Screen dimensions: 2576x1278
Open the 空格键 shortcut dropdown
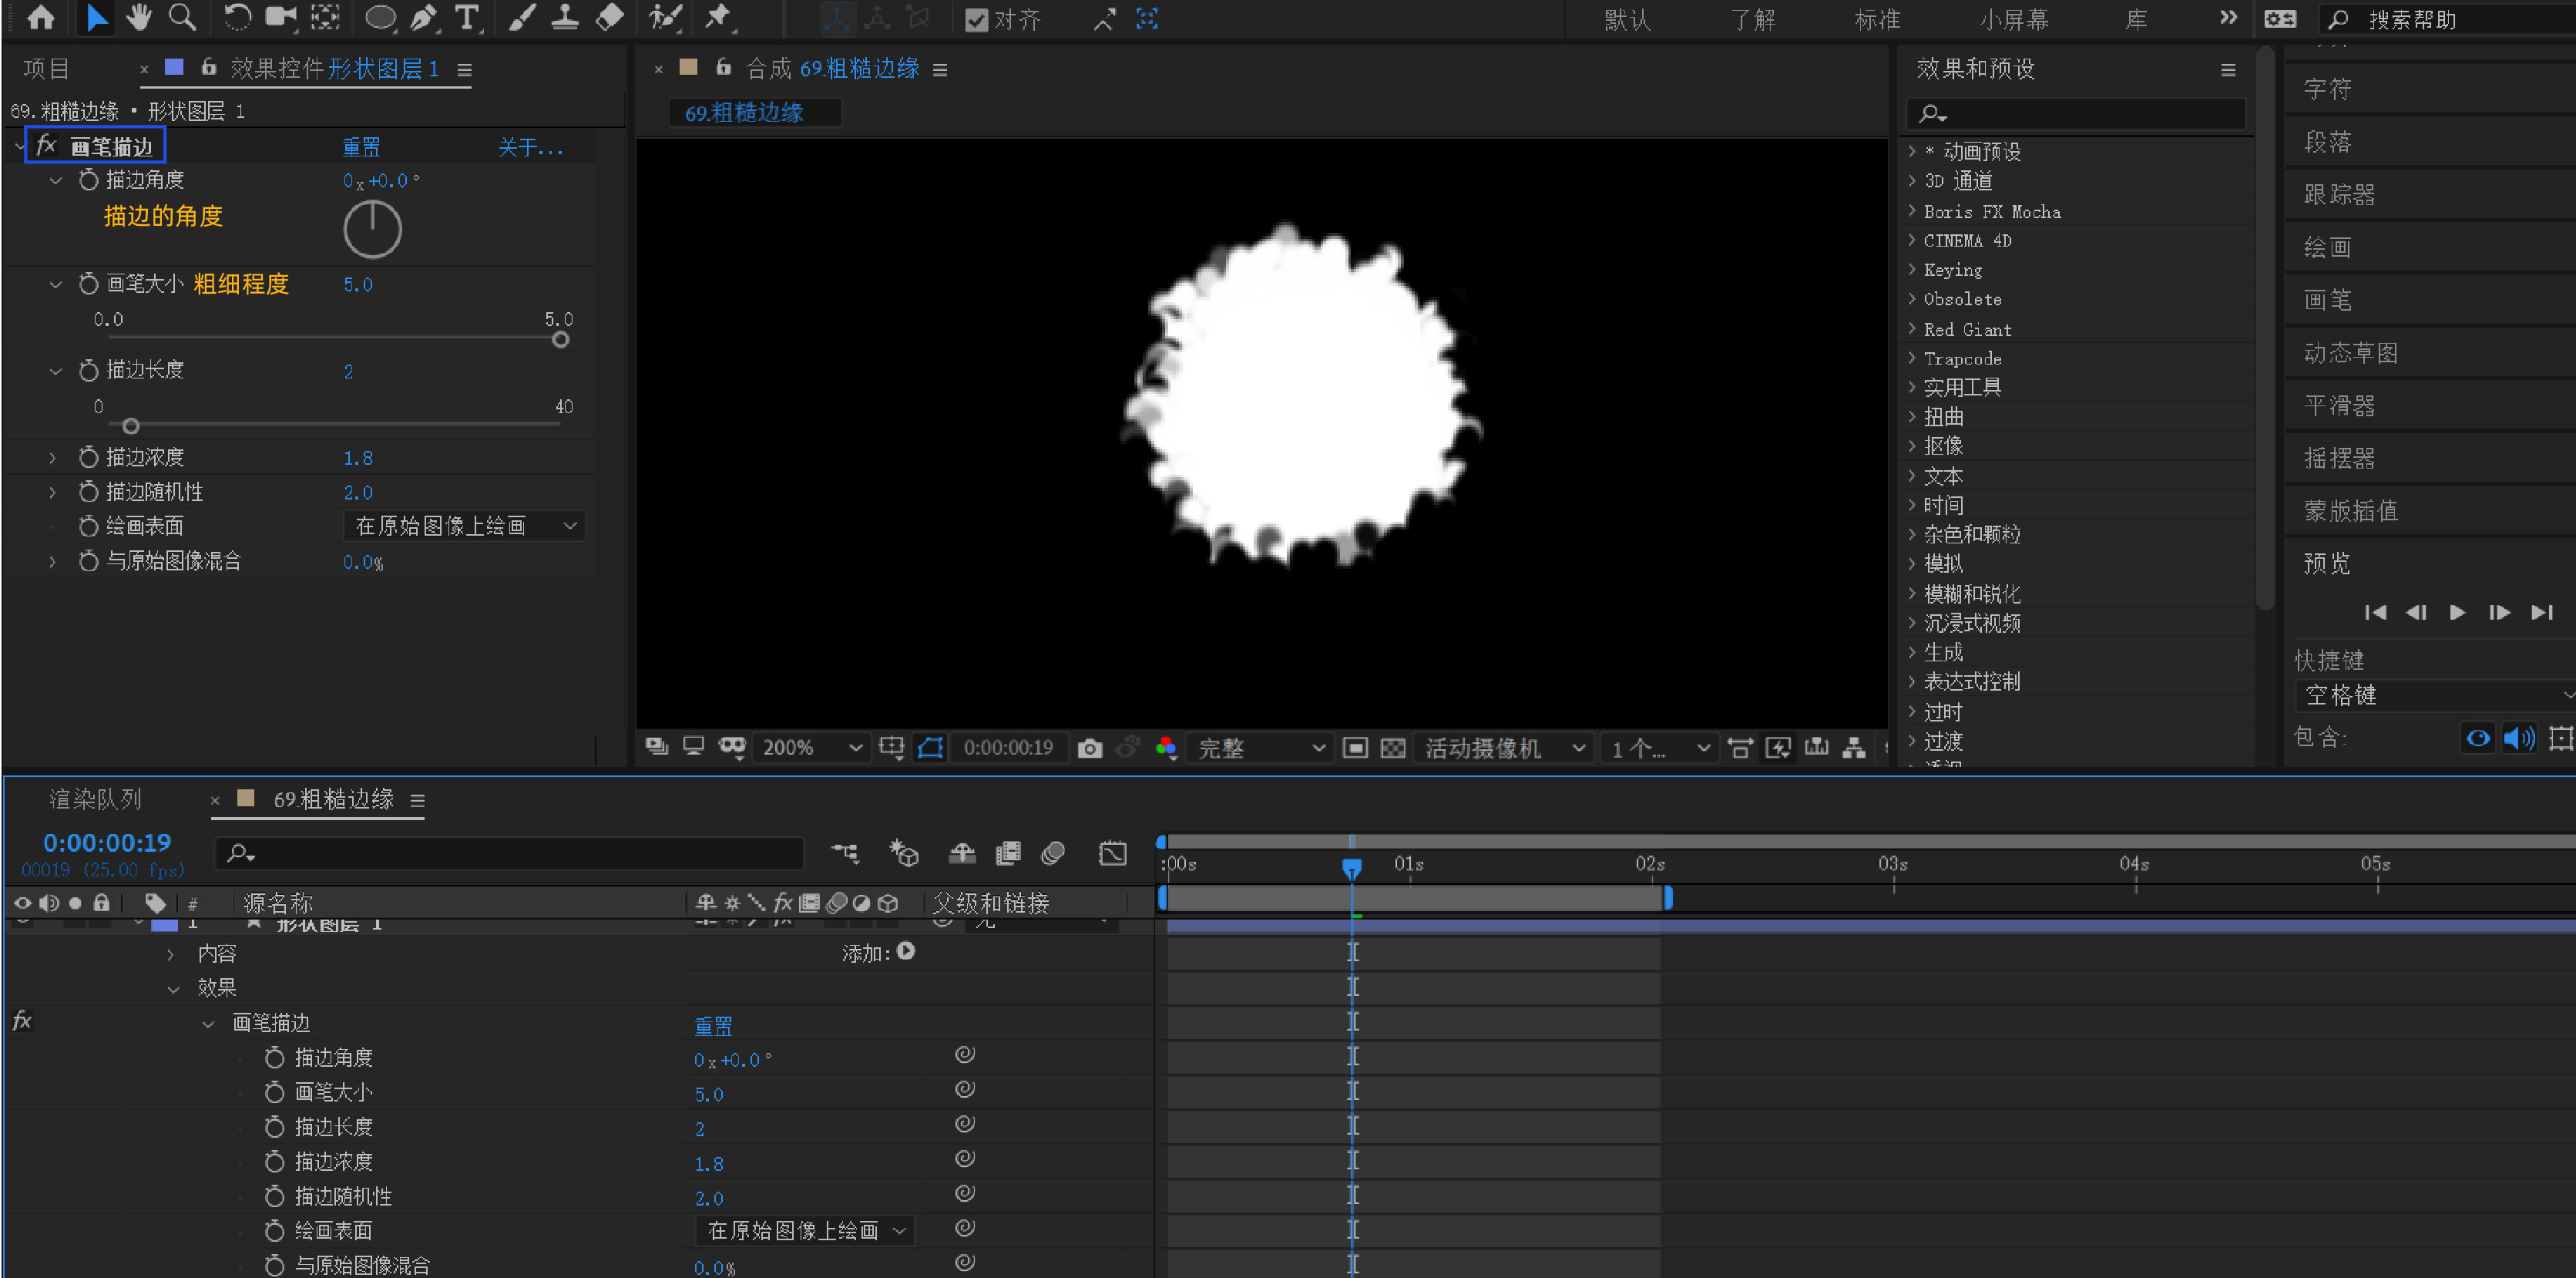point(2436,695)
